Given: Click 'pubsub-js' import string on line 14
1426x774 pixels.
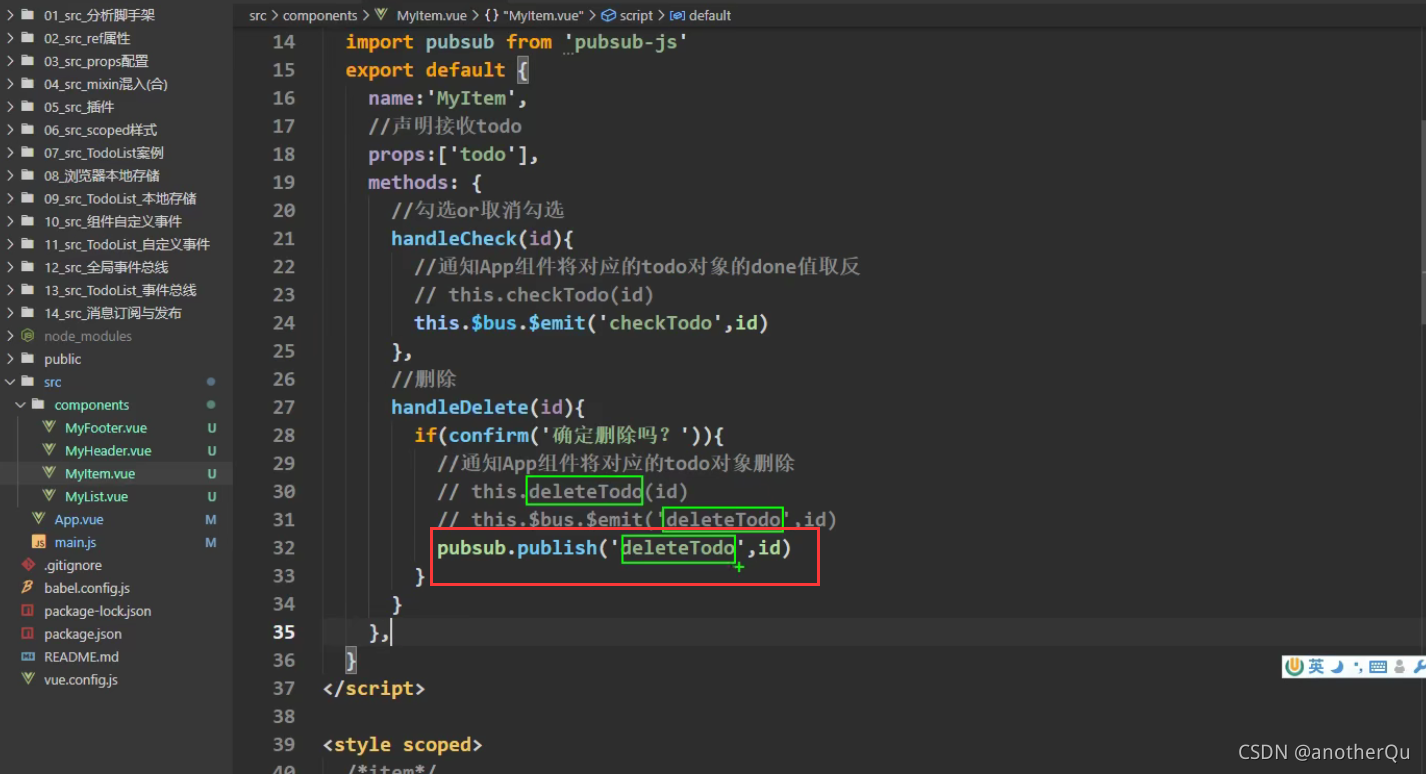Looking at the screenshot, I should coord(626,42).
